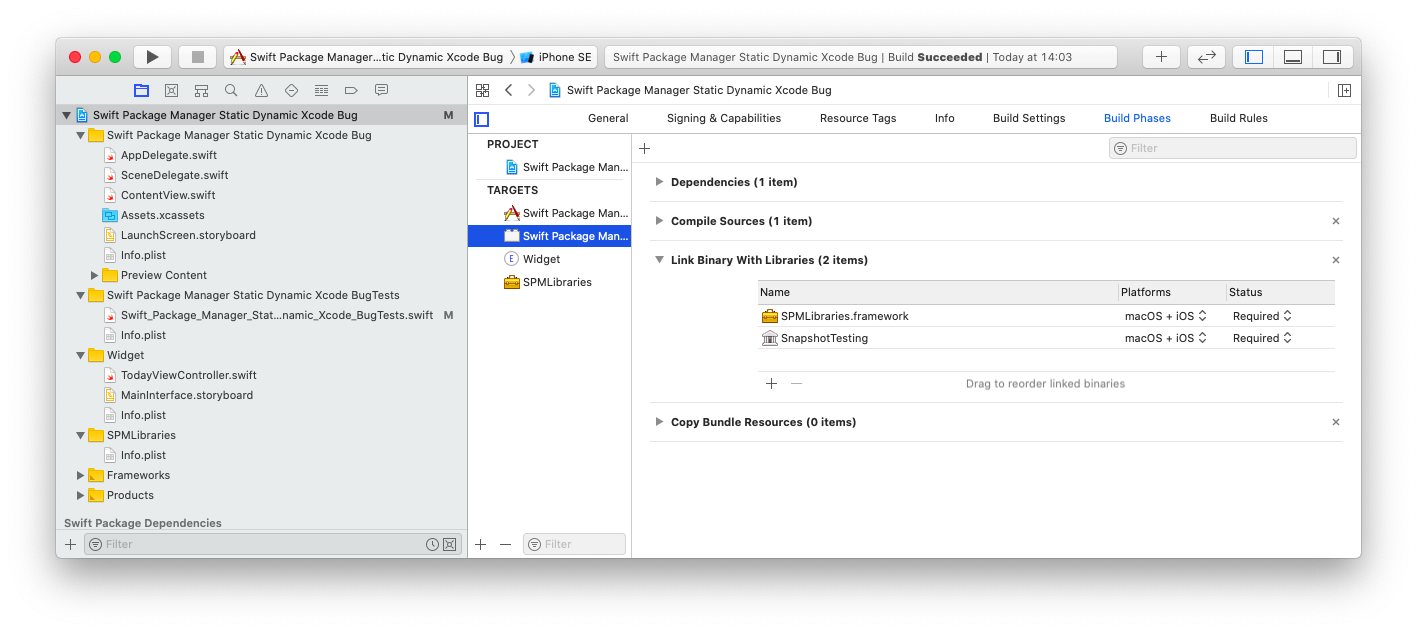Remove the selected target
Viewport: 1417px width, 632px height.
click(505, 544)
